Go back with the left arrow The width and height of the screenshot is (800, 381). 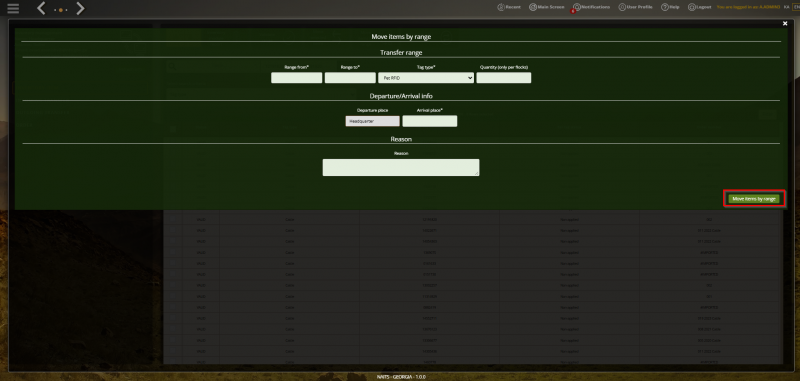coord(41,8)
